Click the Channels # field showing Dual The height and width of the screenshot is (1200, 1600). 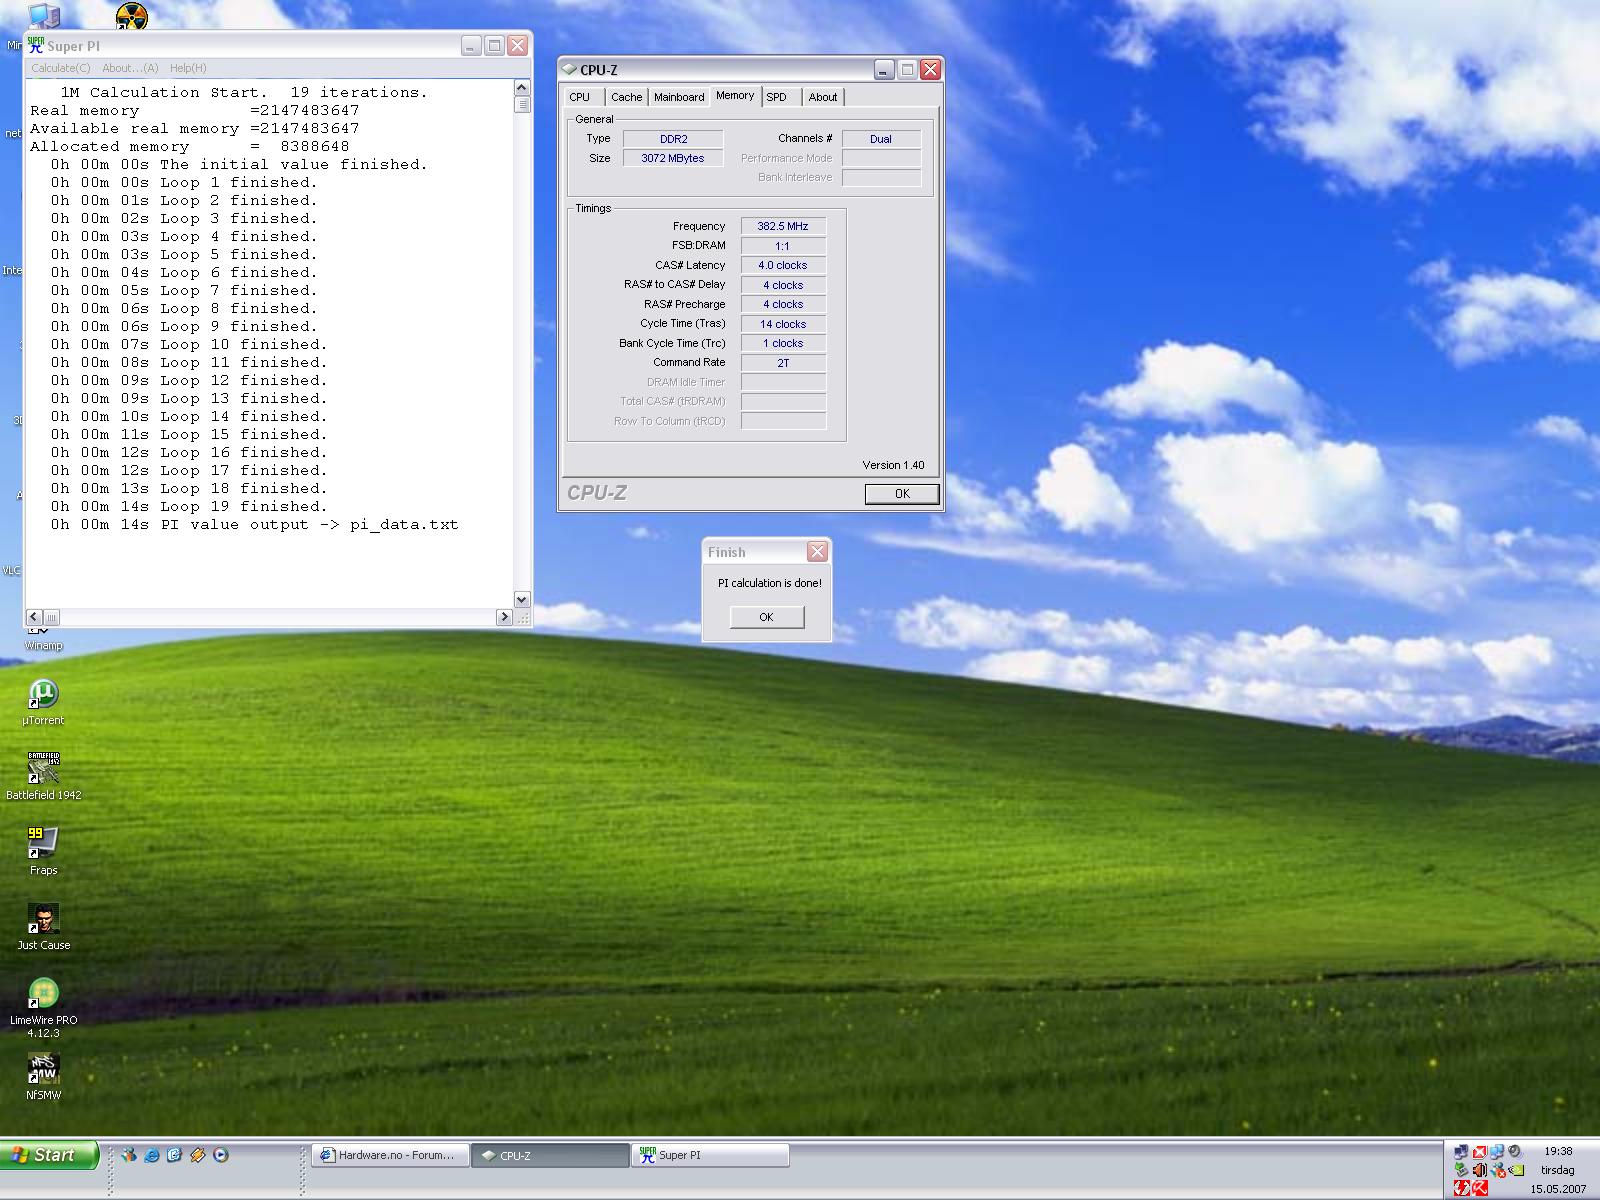pyautogui.click(x=881, y=139)
